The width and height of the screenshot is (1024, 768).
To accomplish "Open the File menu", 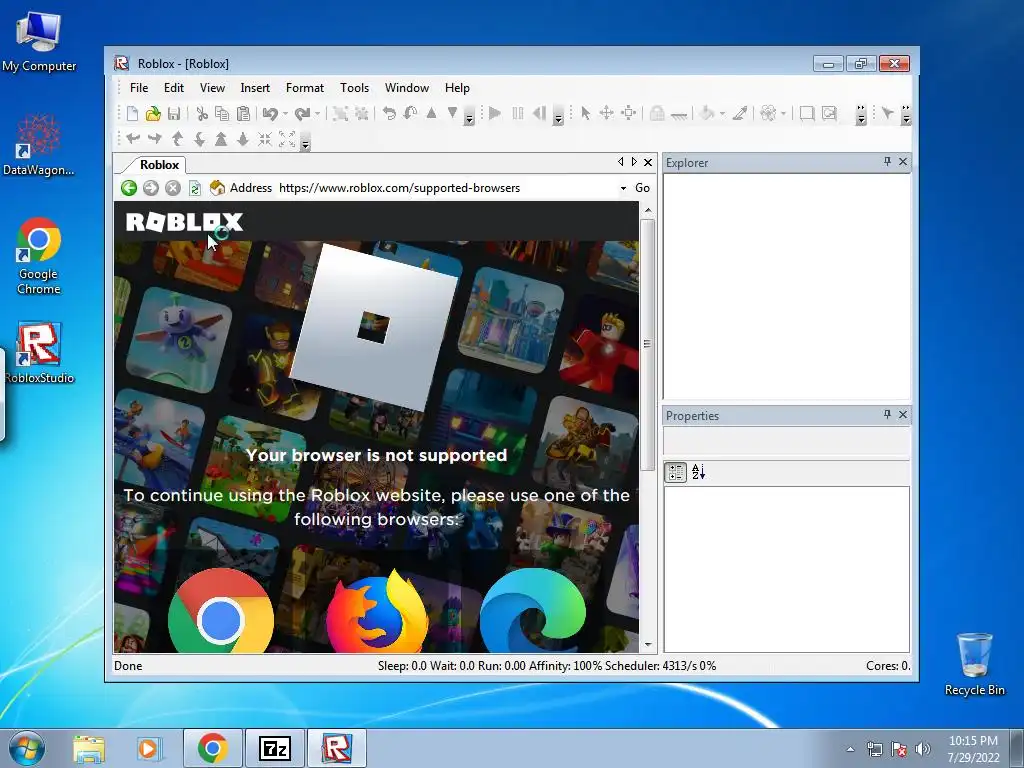I will pos(138,88).
